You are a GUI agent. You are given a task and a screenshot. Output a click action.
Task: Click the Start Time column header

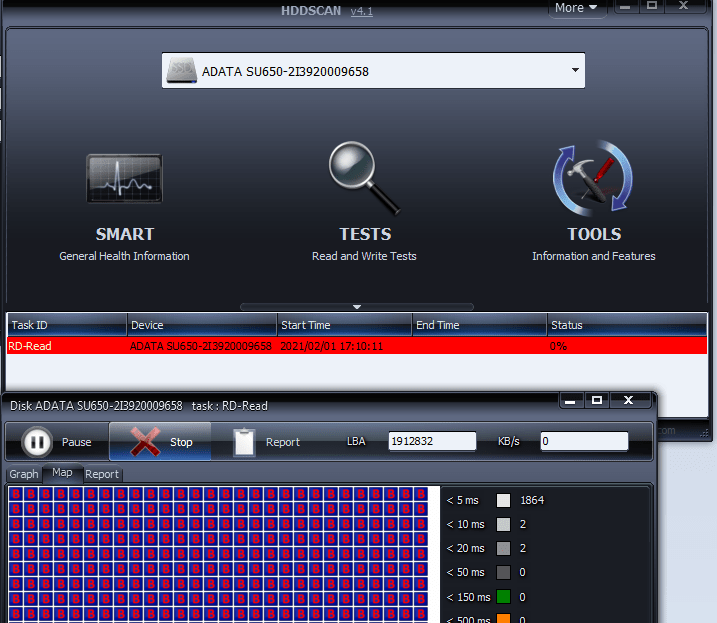(344, 325)
